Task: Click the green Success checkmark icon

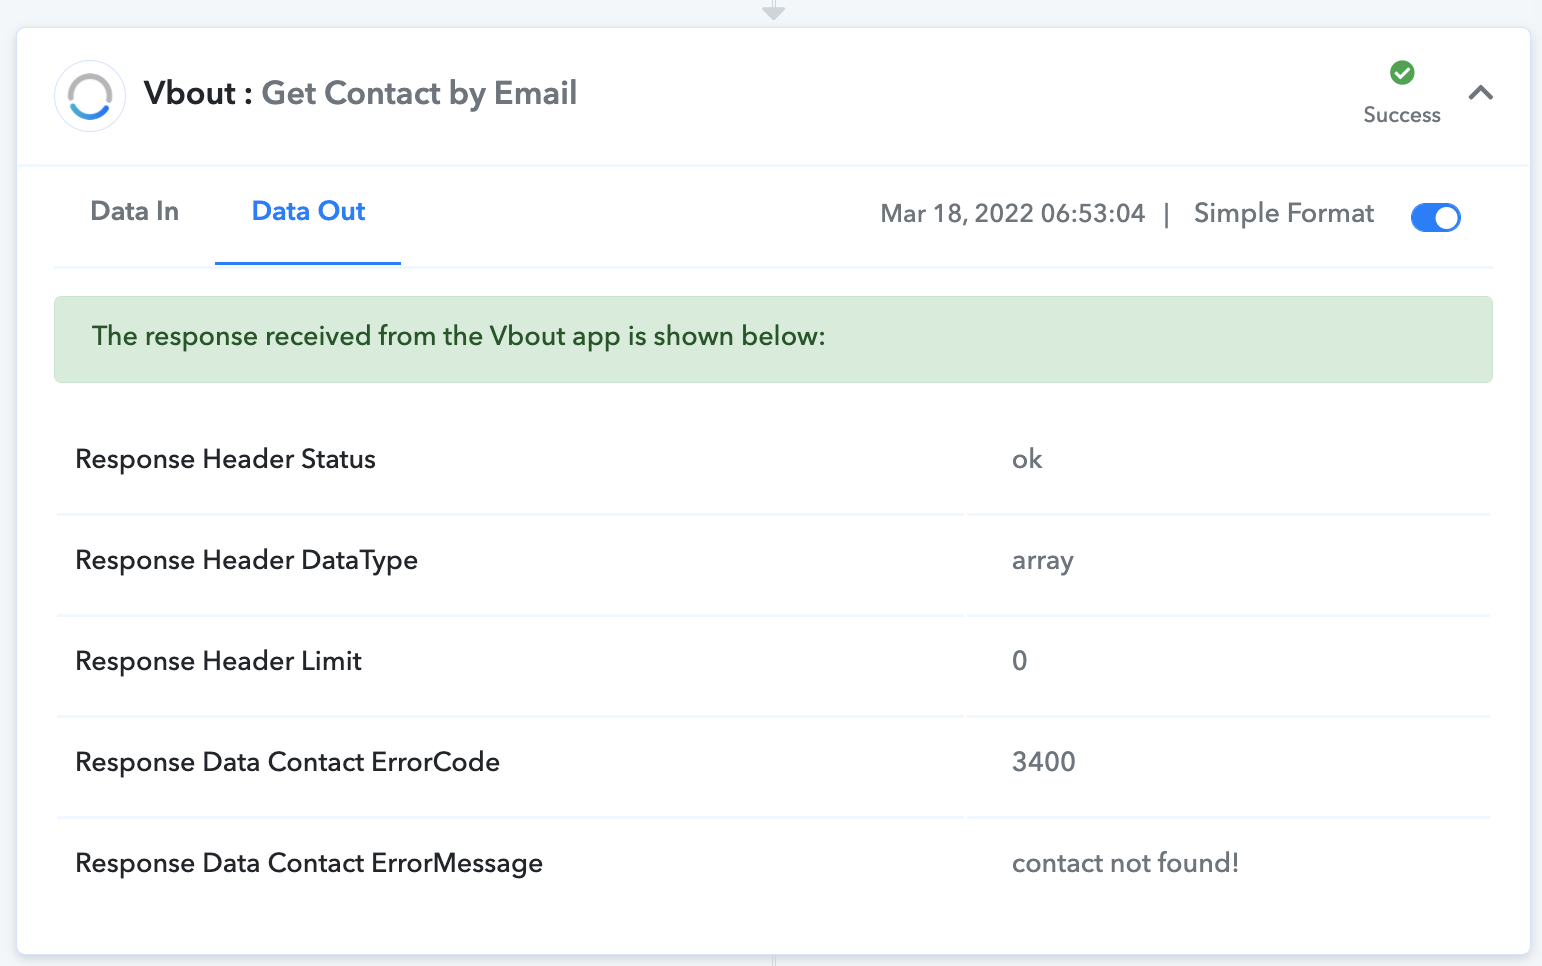Action: tap(1402, 72)
